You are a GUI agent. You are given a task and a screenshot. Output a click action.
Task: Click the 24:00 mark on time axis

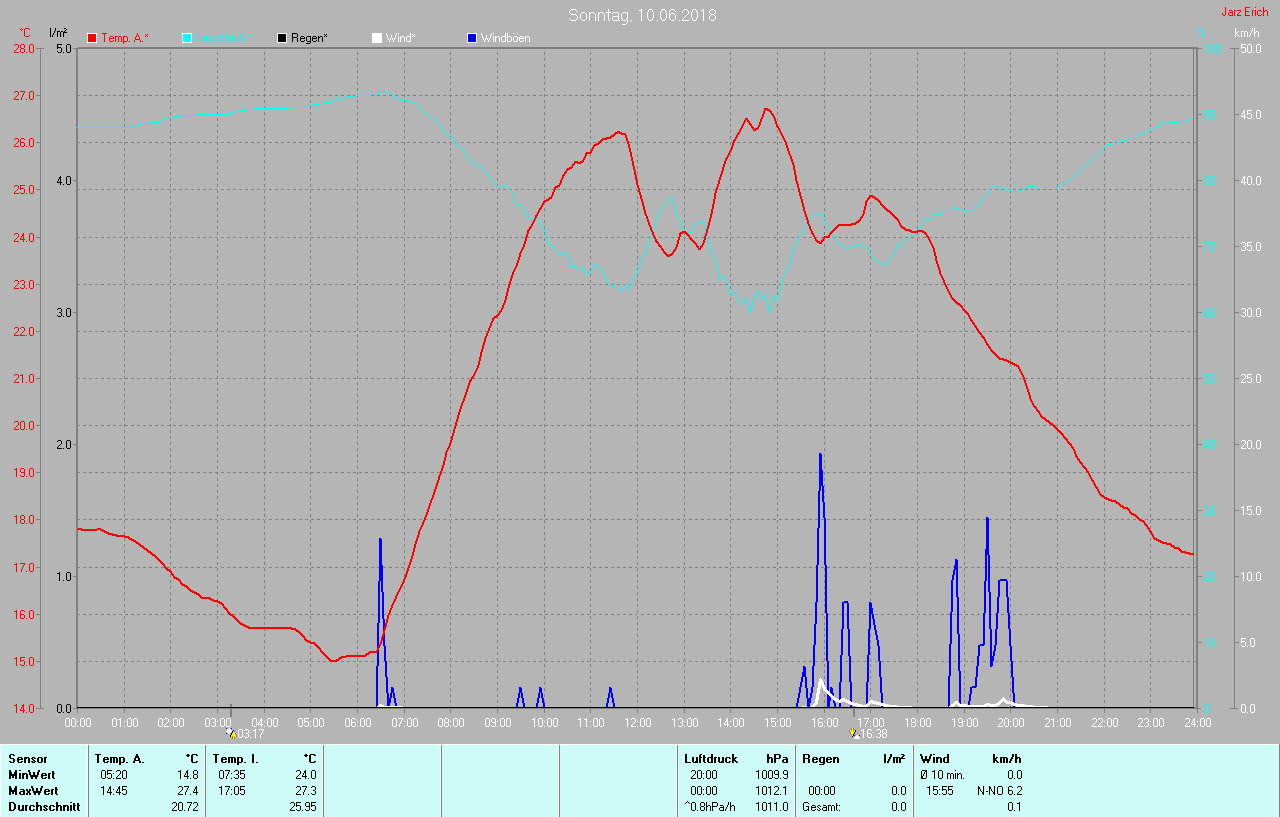[x=1195, y=721]
